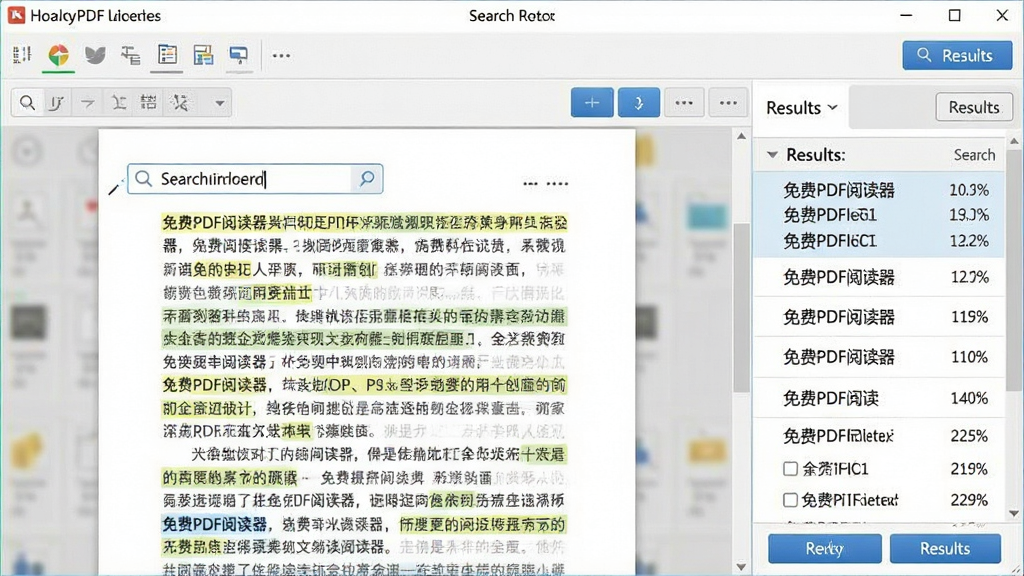Screen dimensions: 1024x576
Task: Click the blue Results search button at top right
Action: (x=957, y=56)
